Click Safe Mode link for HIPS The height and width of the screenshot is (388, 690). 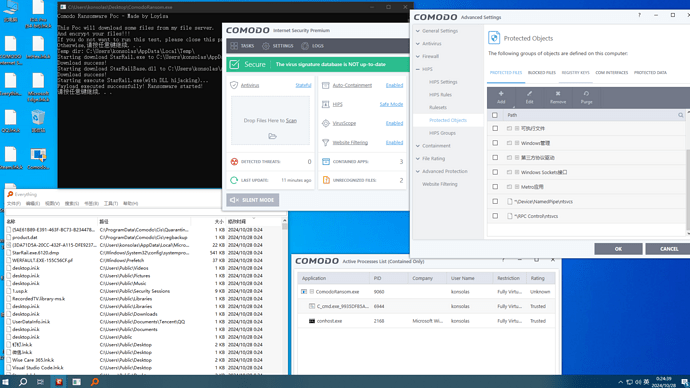[x=391, y=104]
